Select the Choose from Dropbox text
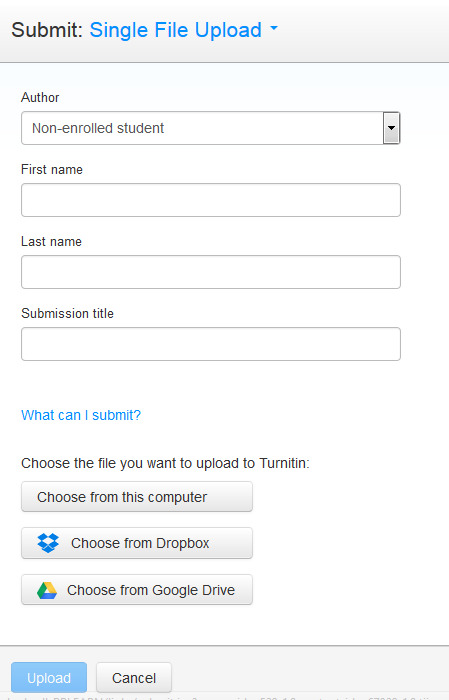 (140, 543)
